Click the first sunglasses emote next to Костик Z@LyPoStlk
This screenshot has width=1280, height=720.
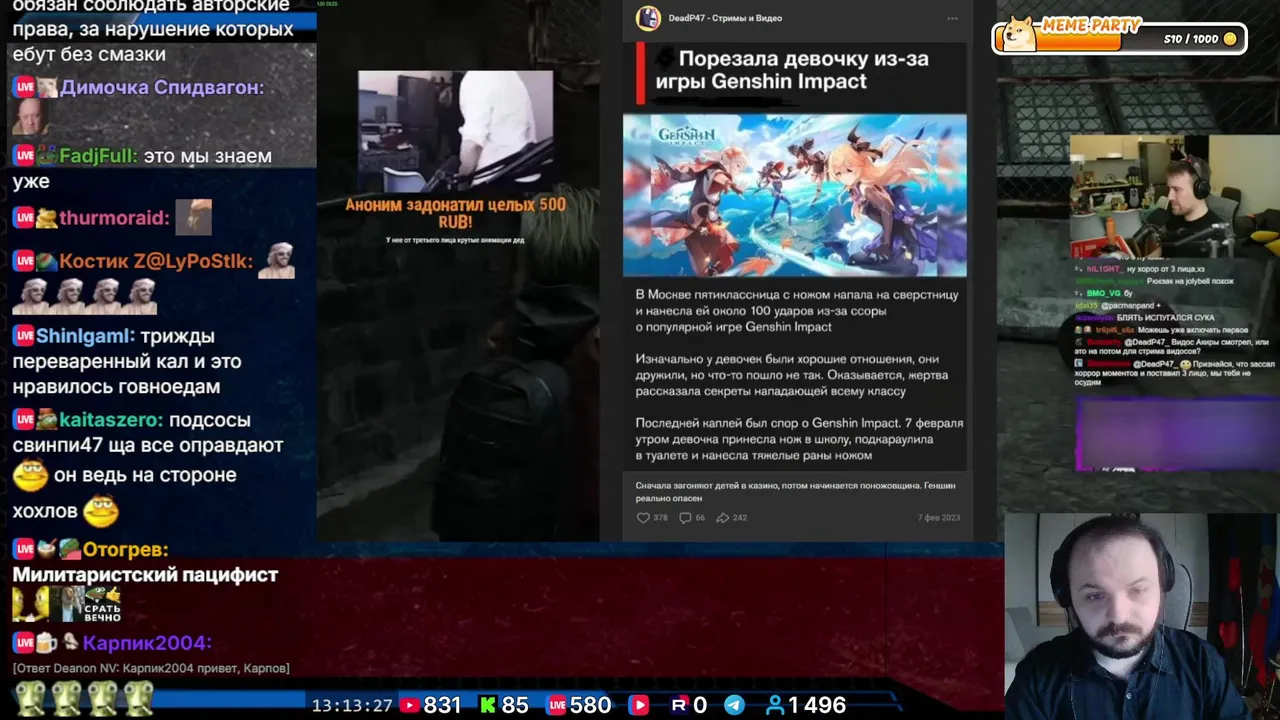(276, 261)
